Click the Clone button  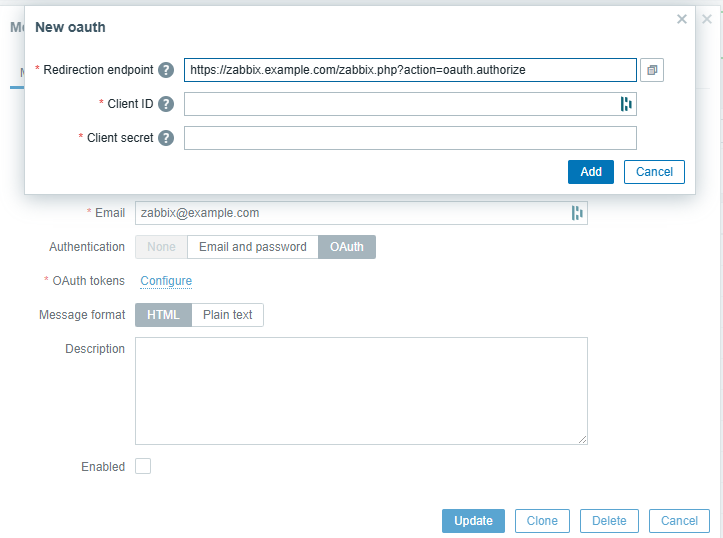tap(542, 521)
